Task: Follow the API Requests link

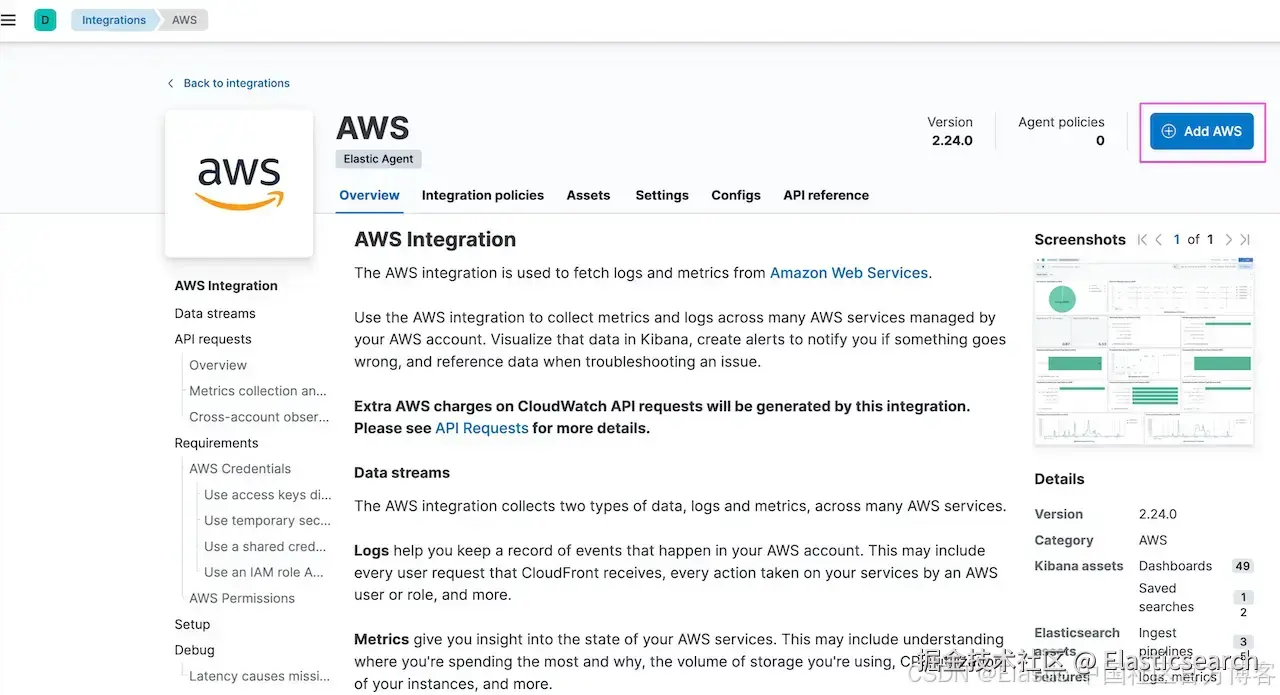Action: (x=482, y=428)
